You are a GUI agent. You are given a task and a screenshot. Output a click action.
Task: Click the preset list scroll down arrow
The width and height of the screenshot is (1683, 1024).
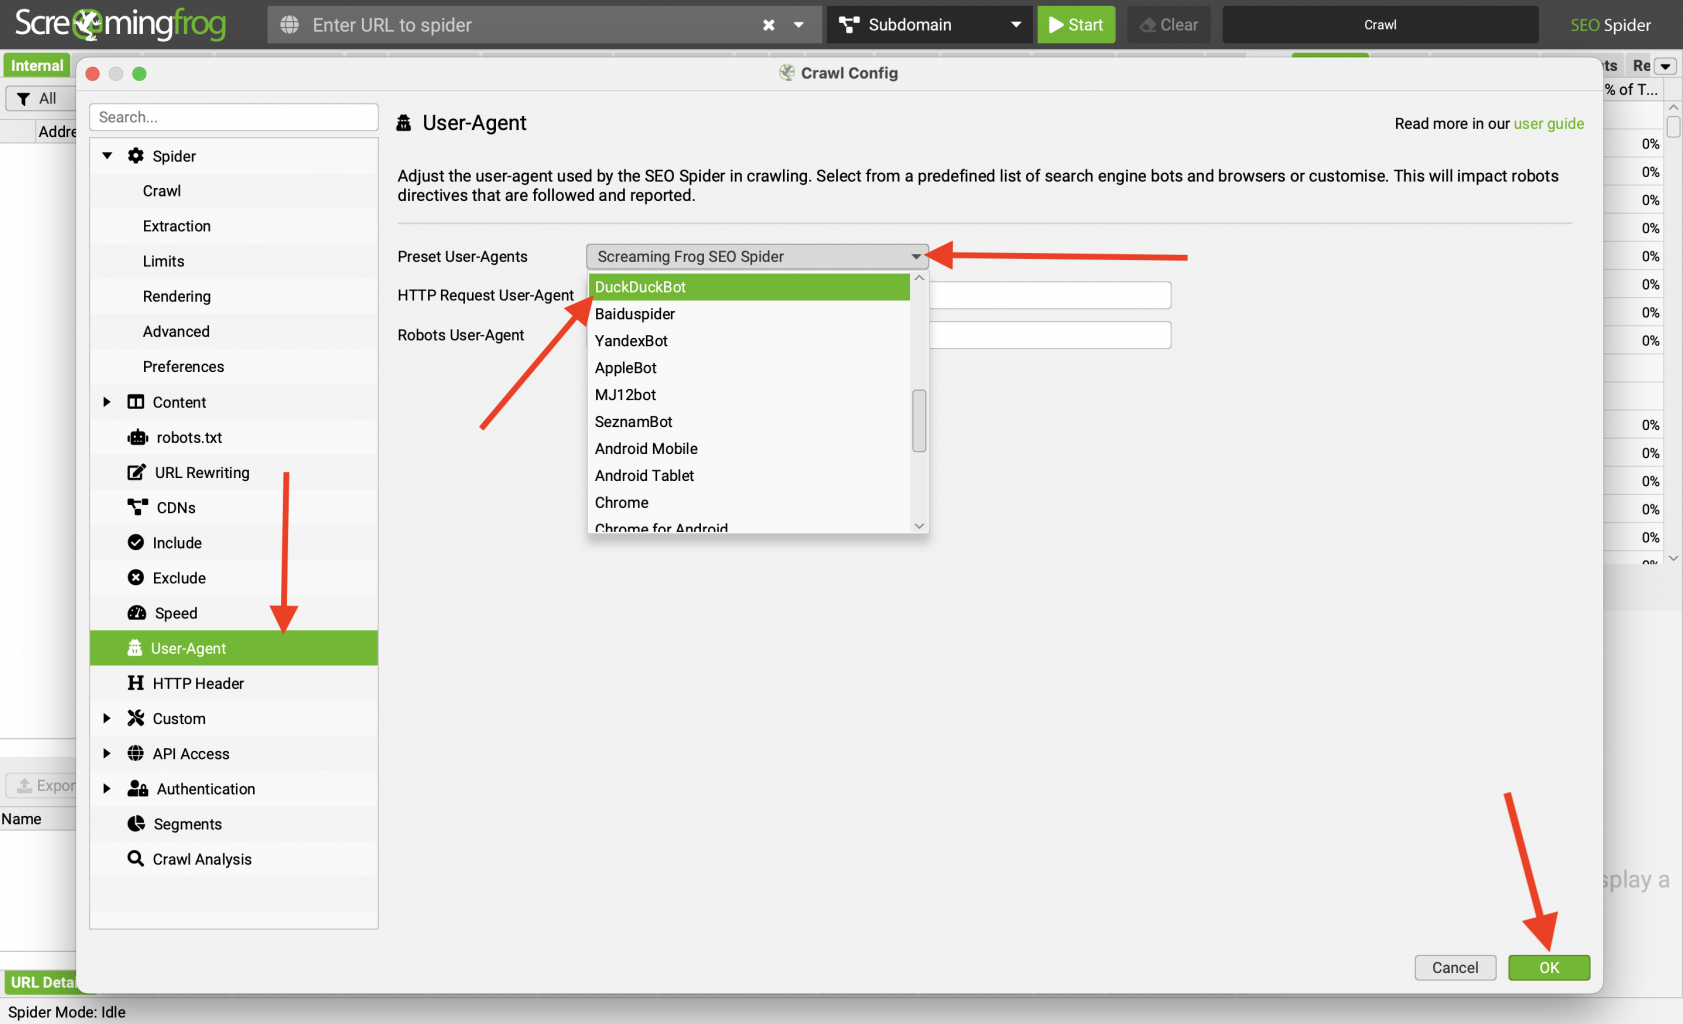click(919, 525)
